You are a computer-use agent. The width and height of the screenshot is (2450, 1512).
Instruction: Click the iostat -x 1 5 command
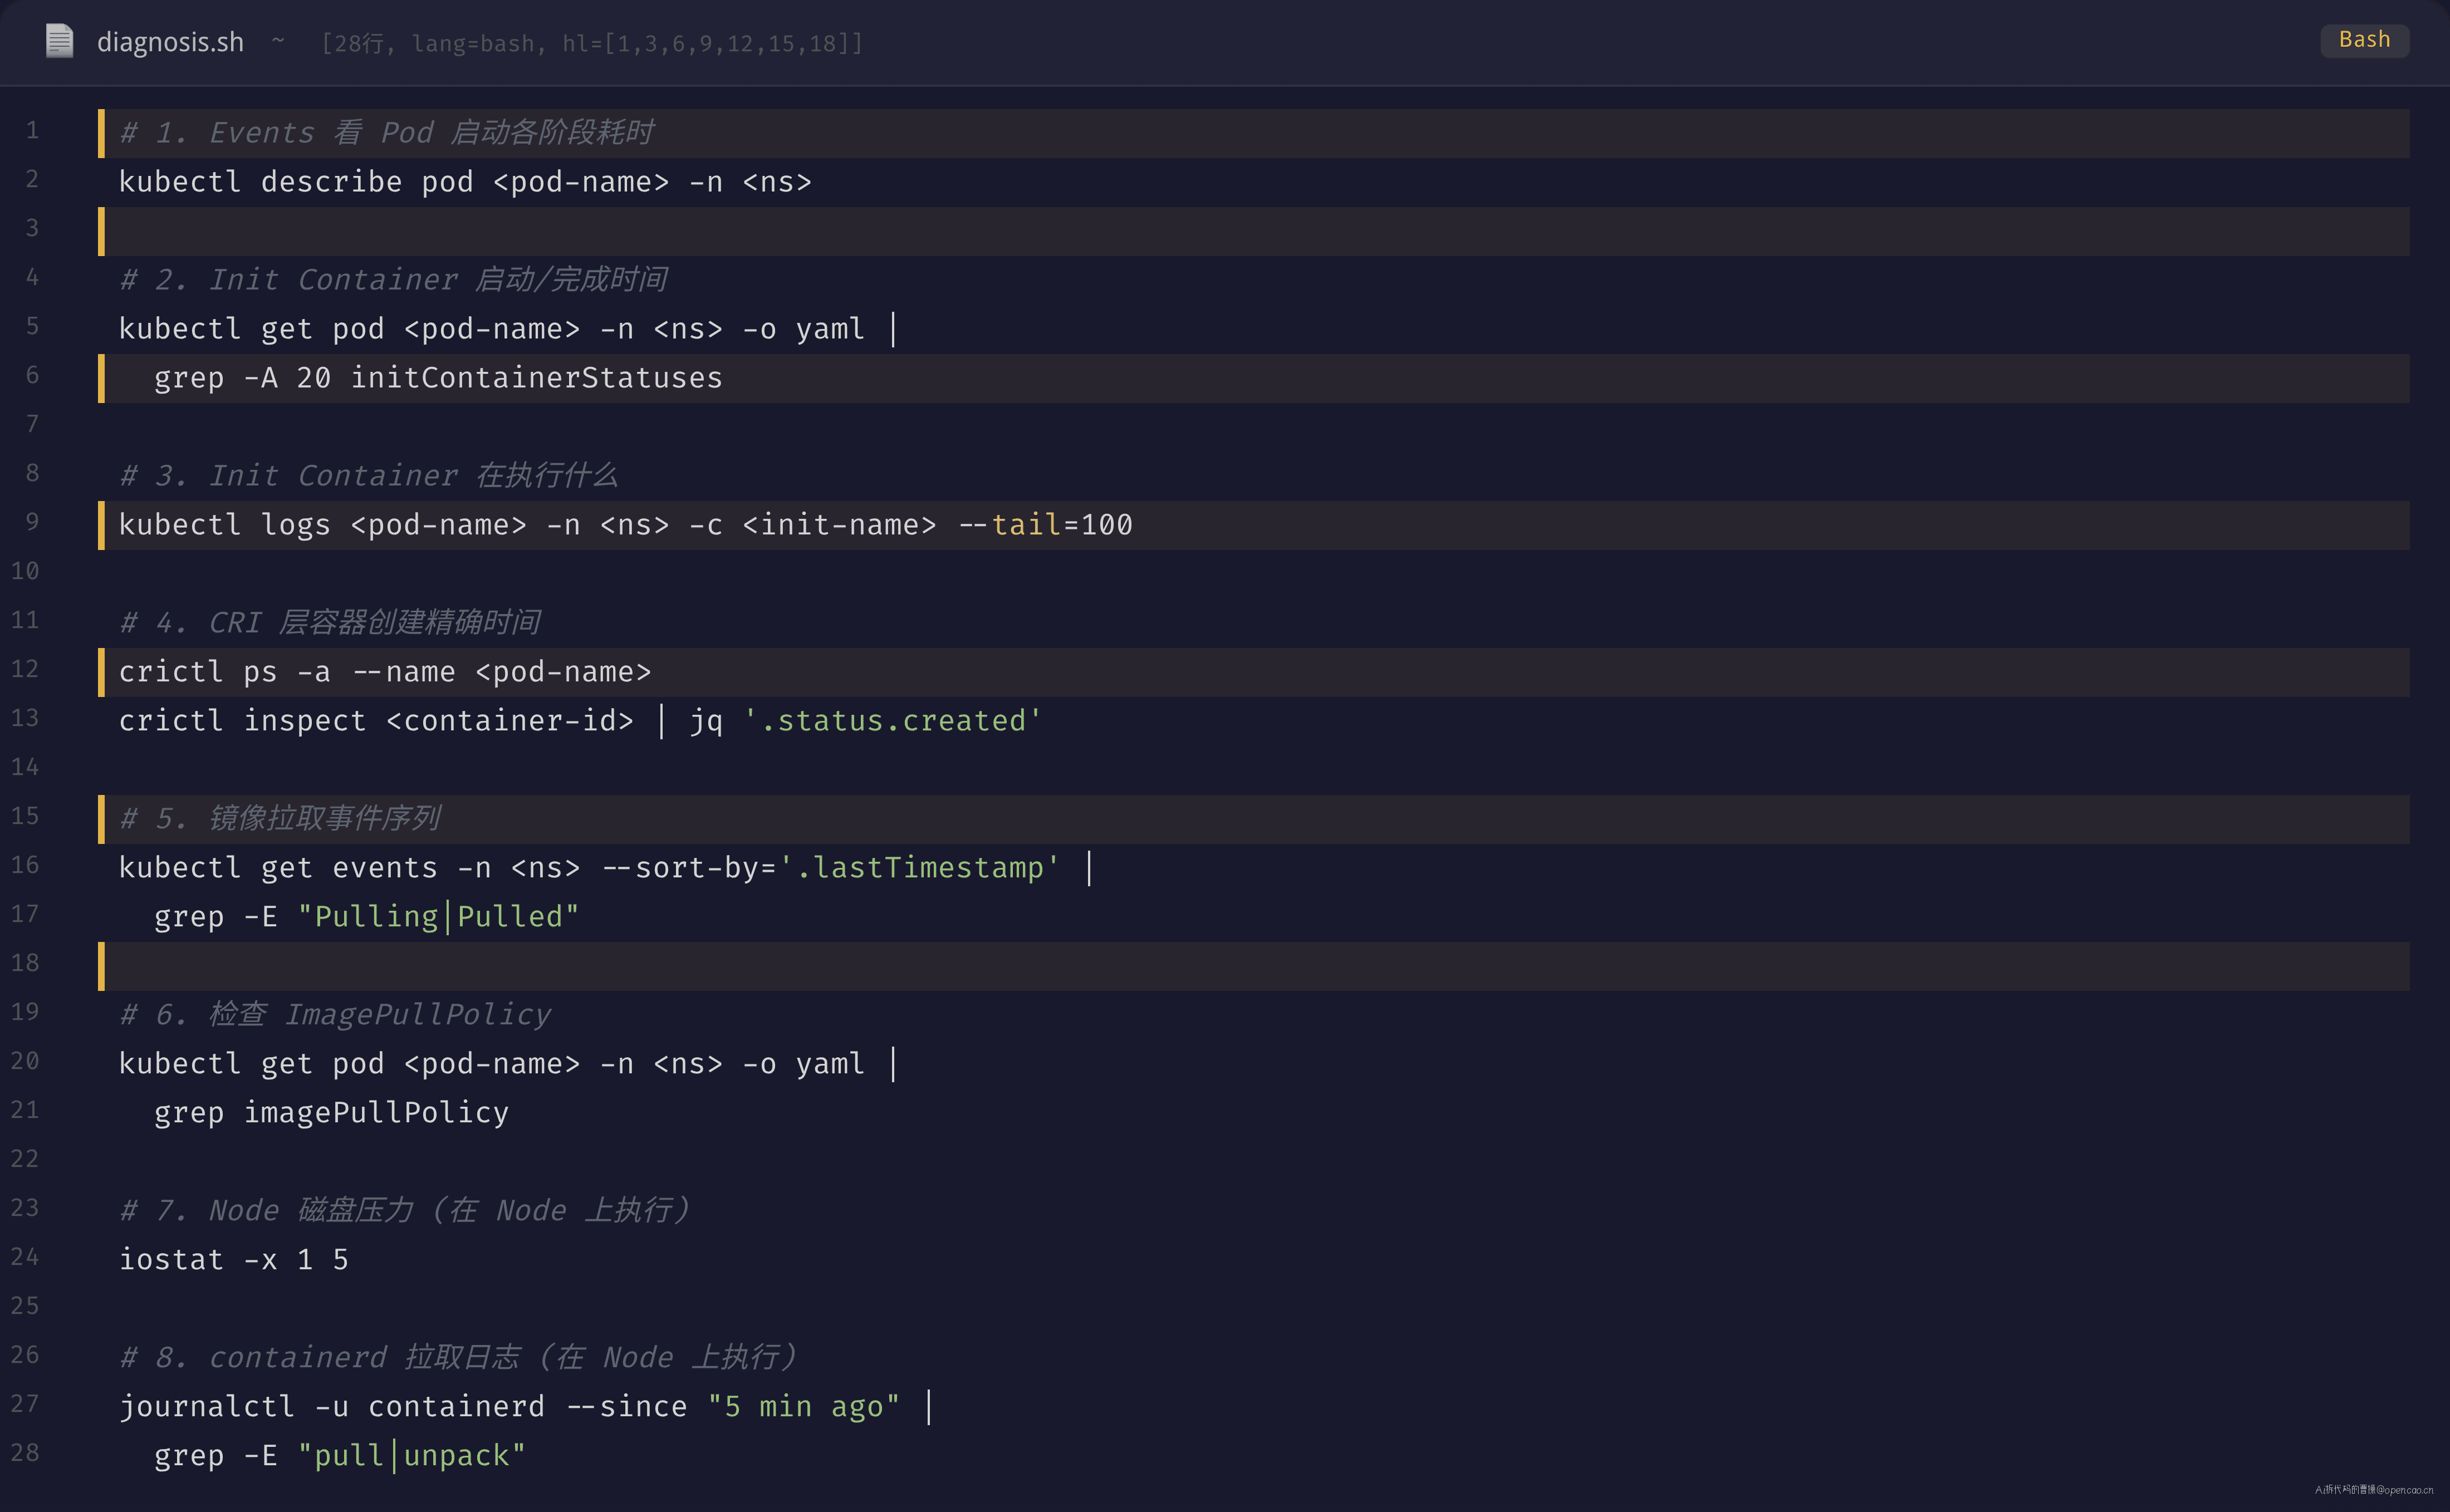coord(234,1260)
